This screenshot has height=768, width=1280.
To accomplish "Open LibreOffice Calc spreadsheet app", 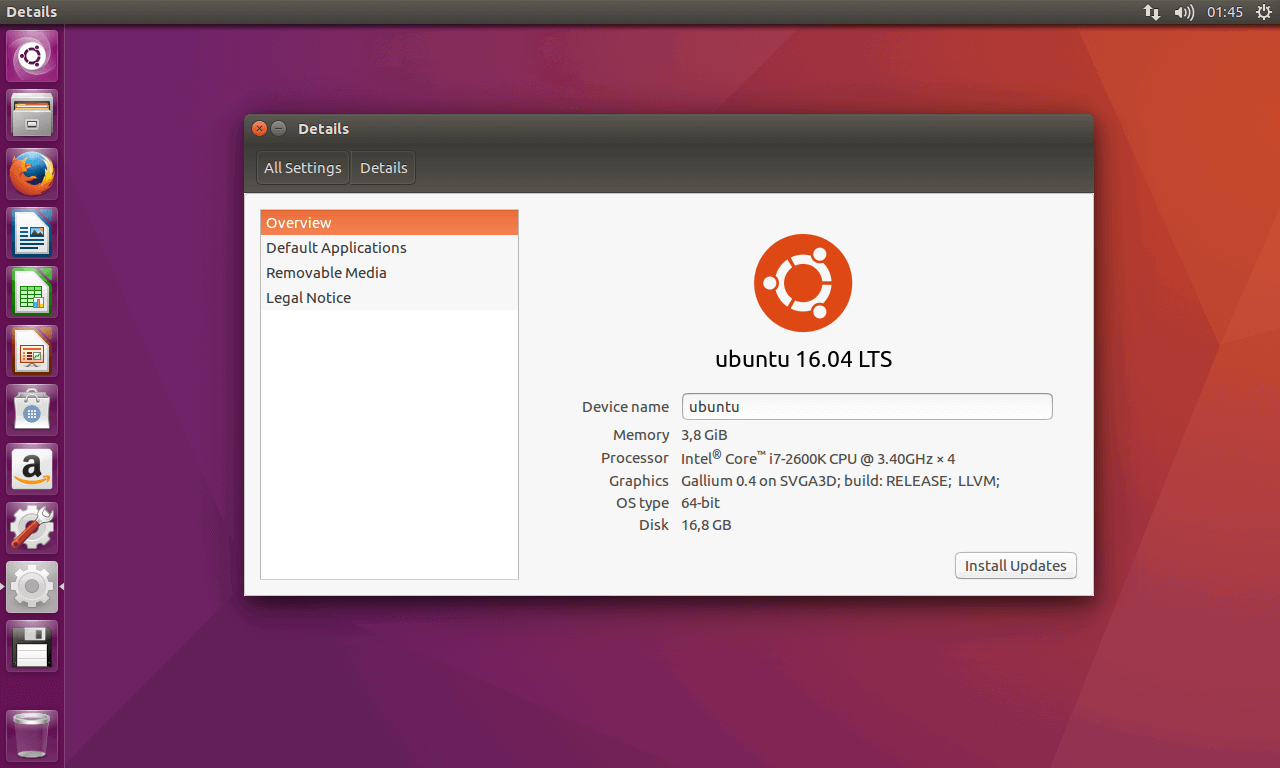I will tap(32, 291).
